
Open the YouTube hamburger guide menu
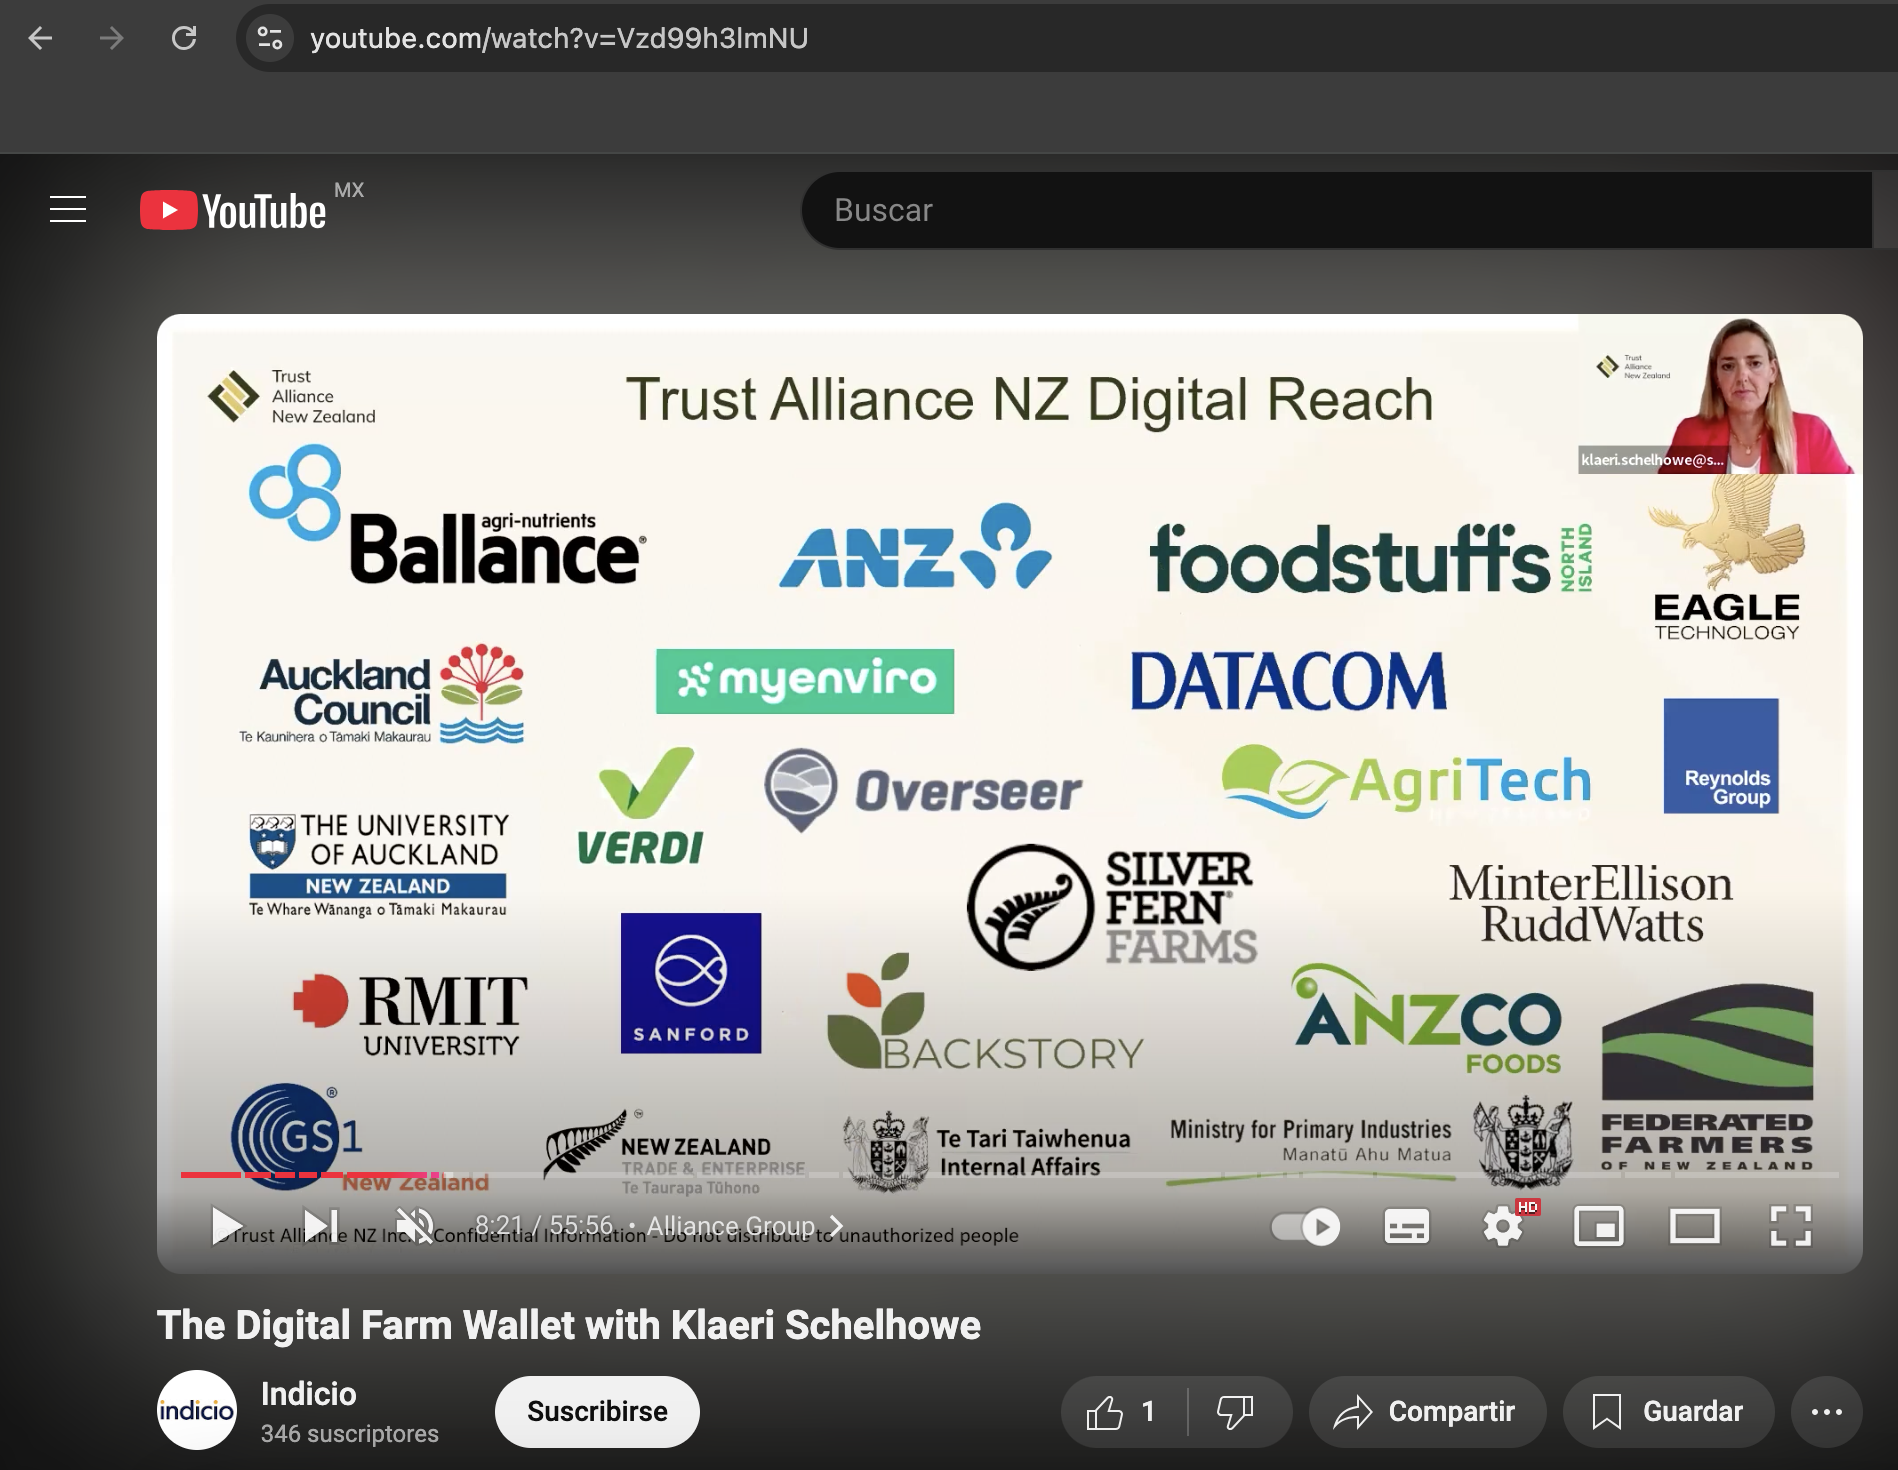pyautogui.click(x=68, y=209)
